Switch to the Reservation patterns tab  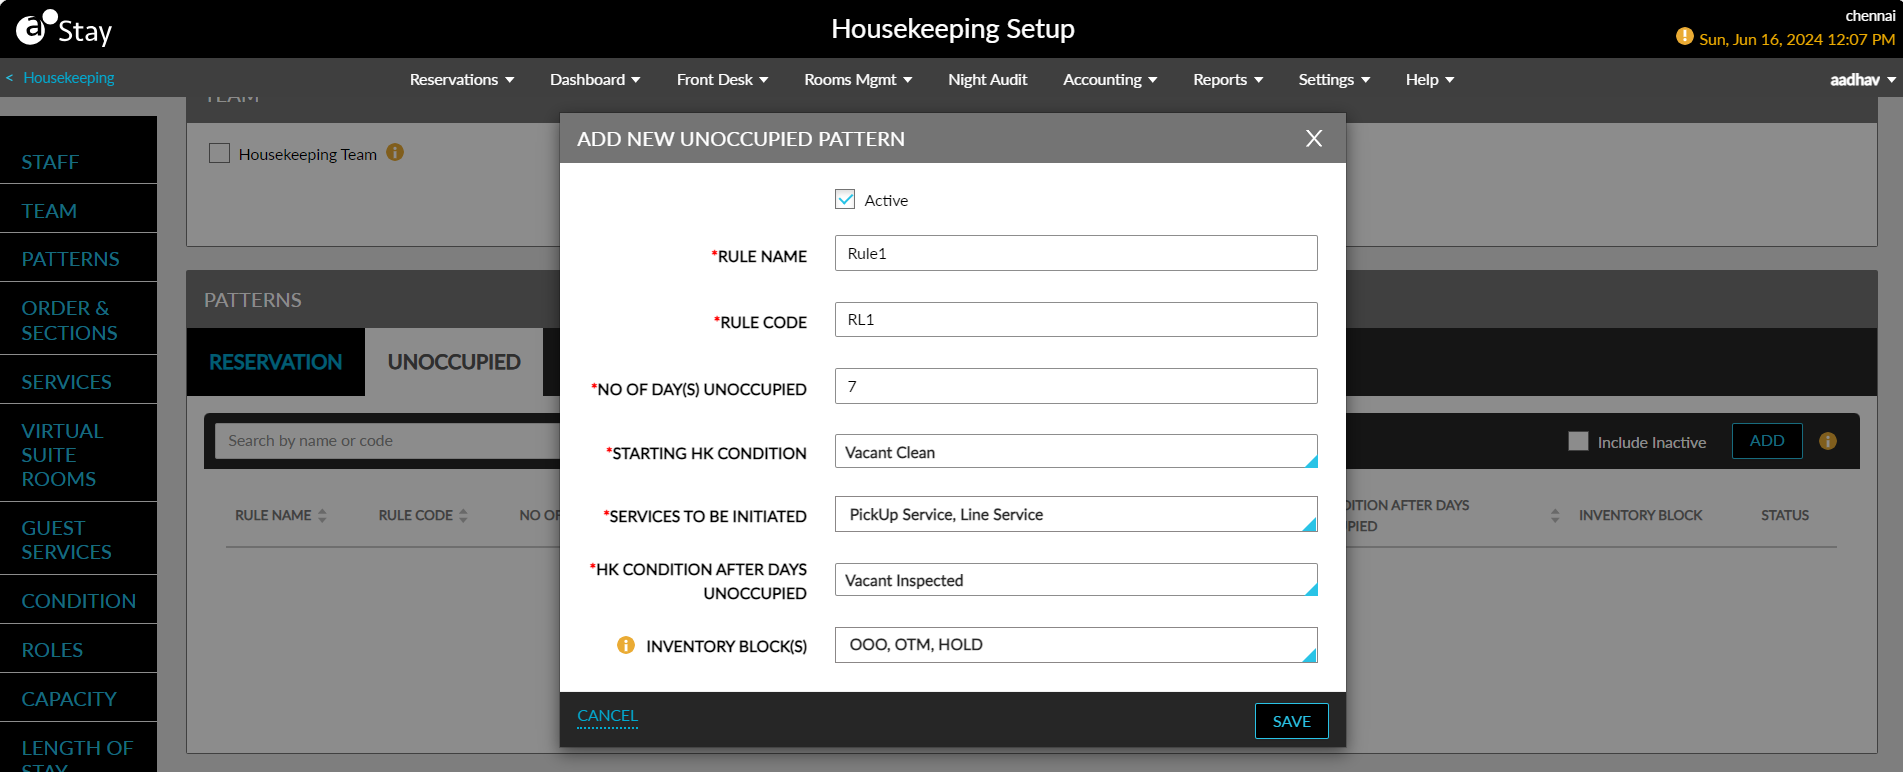(x=276, y=362)
